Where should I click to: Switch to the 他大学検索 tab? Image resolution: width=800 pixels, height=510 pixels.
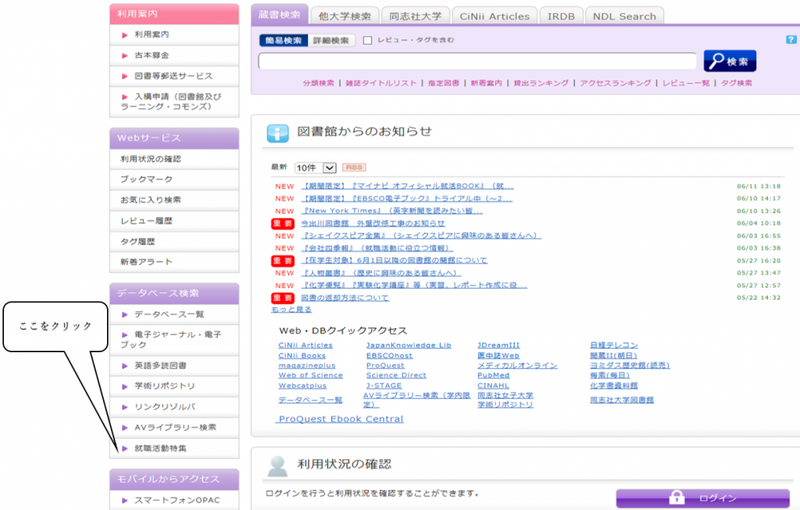click(345, 16)
